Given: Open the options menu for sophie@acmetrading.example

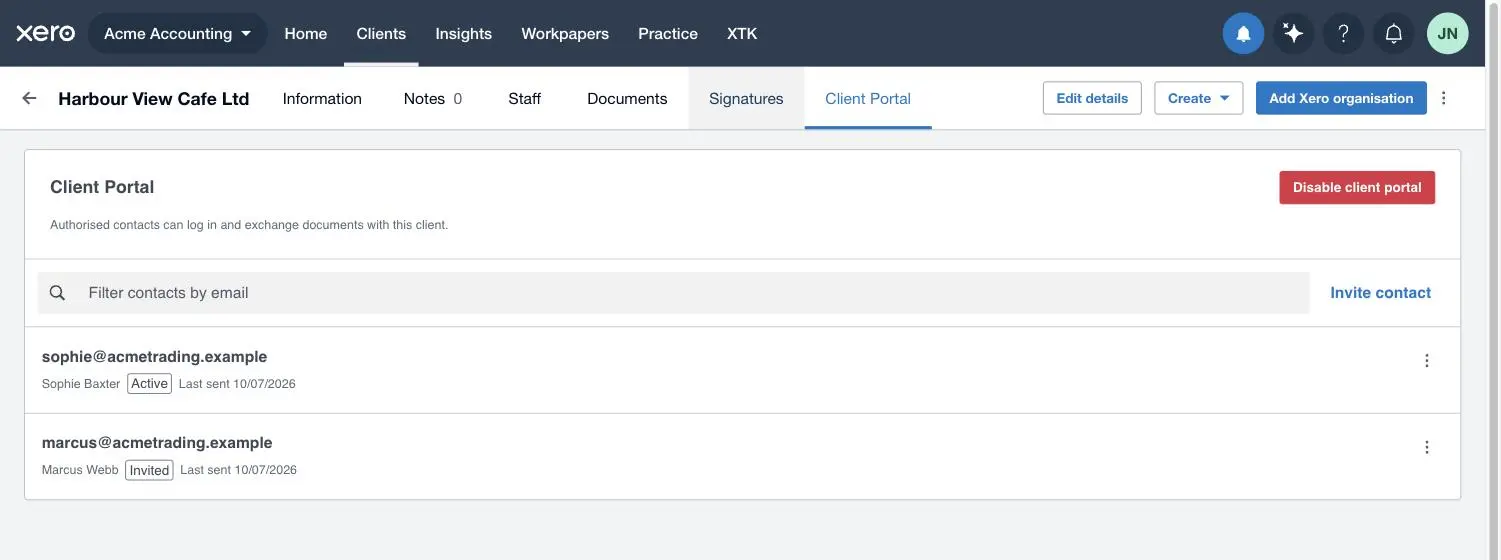Looking at the screenshot, I should tap(1427, 361).
